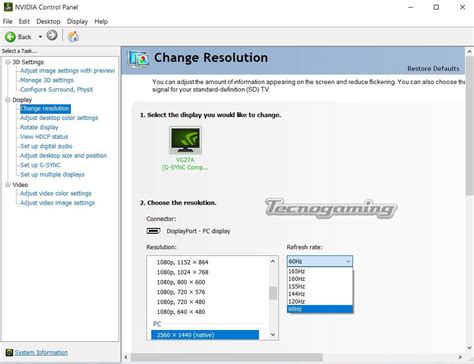Open the Refresh rate combo box
Viewport: 474px width, 364px height.
320,261
